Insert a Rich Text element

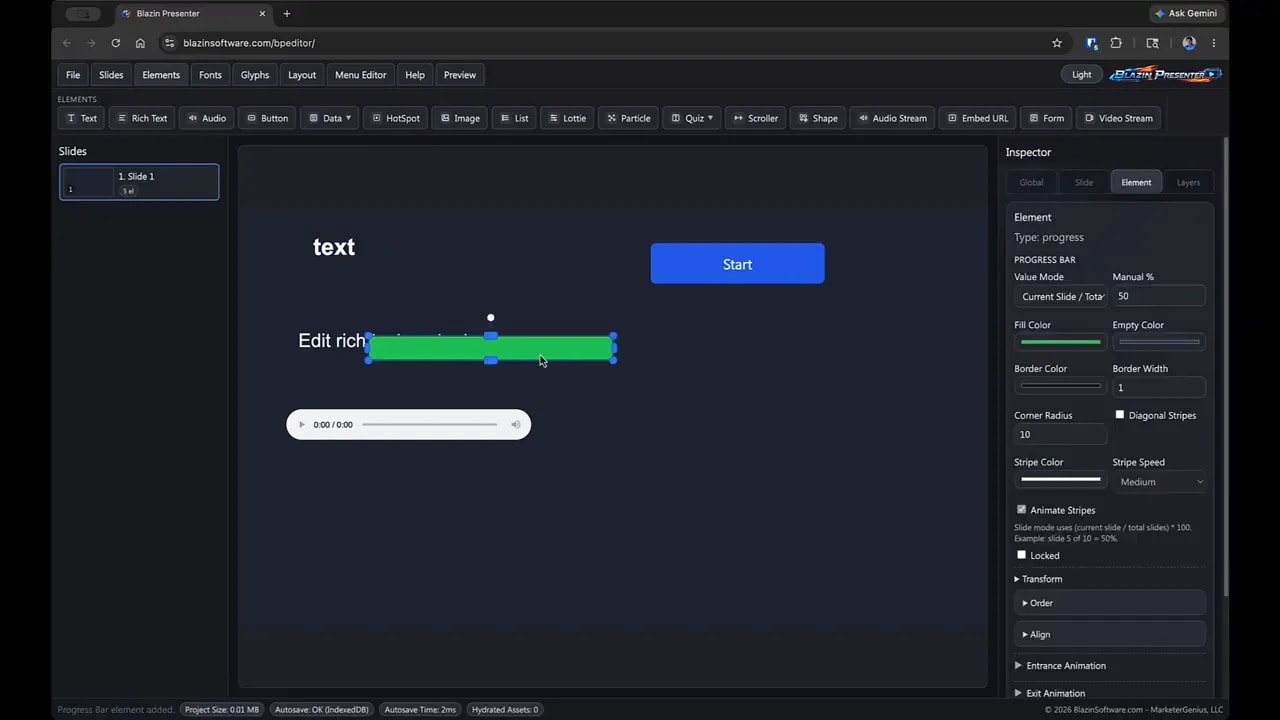click(141, 118)
